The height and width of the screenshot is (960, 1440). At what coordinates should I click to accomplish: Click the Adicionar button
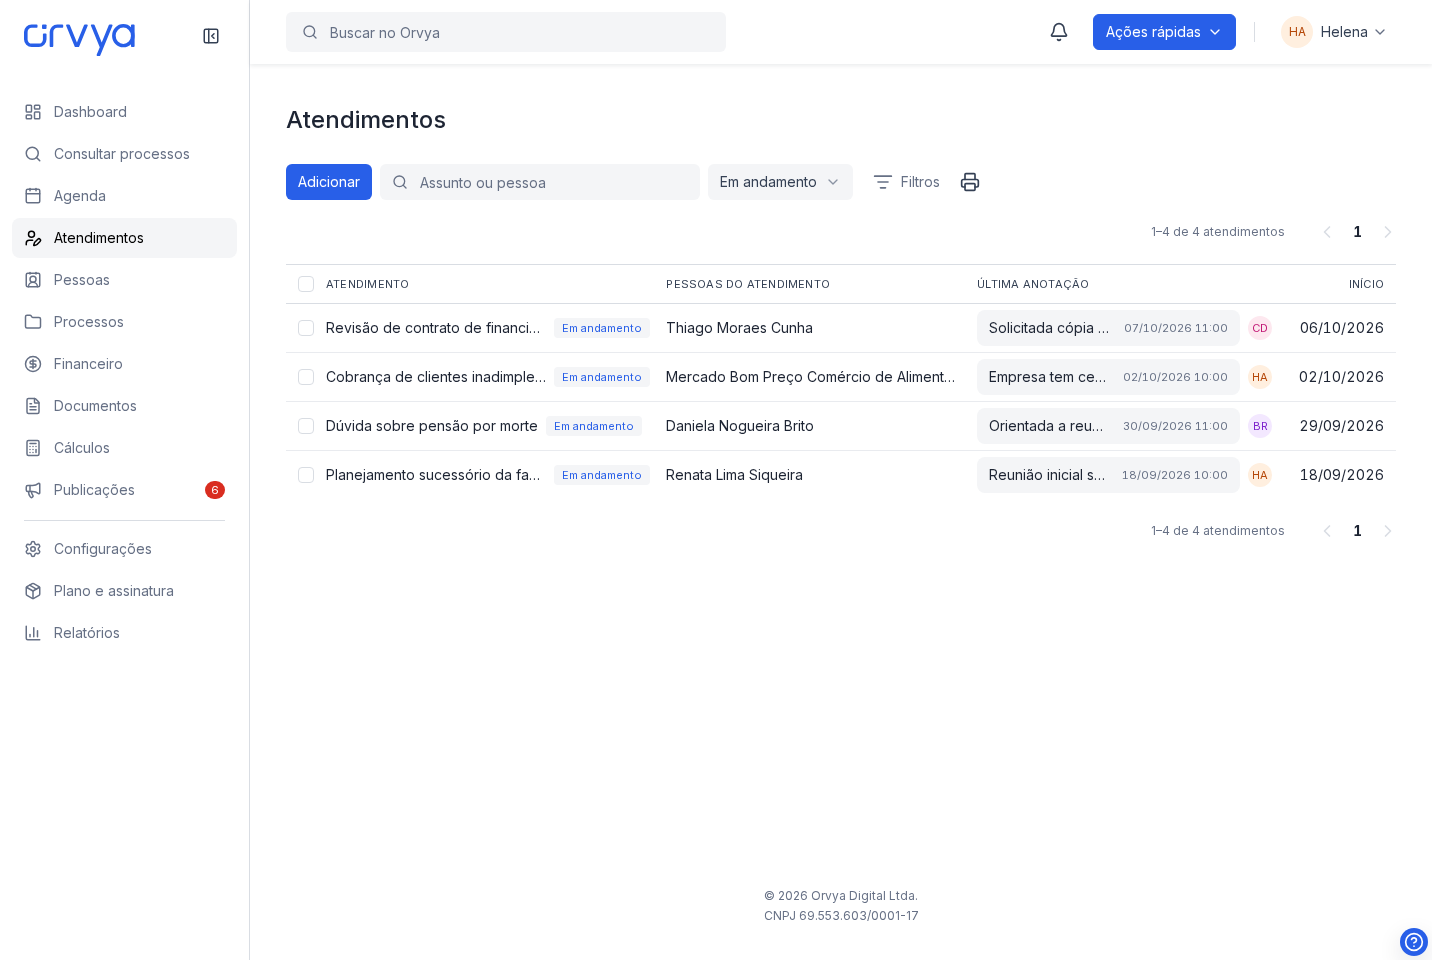[x=329, y=182]
